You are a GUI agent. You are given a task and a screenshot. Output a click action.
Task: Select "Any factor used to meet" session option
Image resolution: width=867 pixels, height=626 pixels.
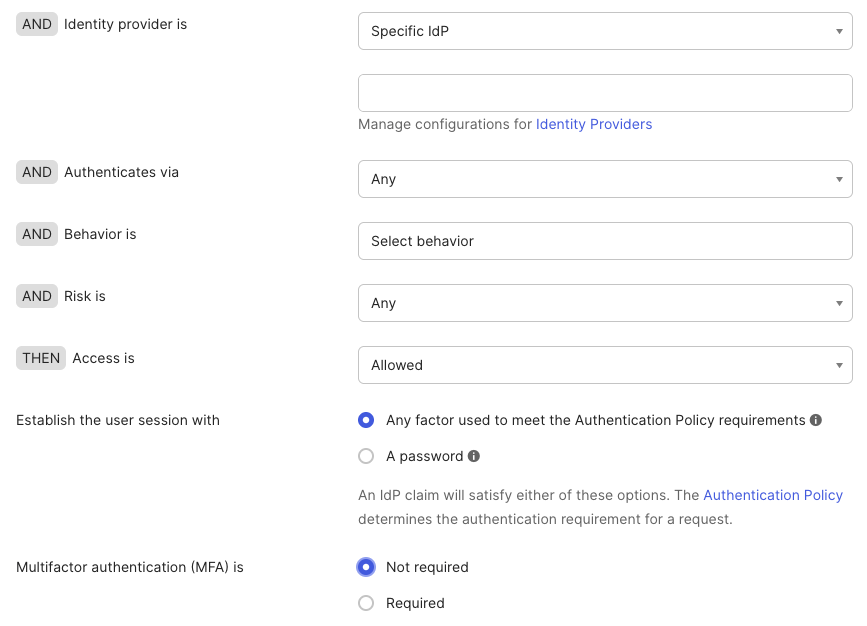[x=366, y=420]
